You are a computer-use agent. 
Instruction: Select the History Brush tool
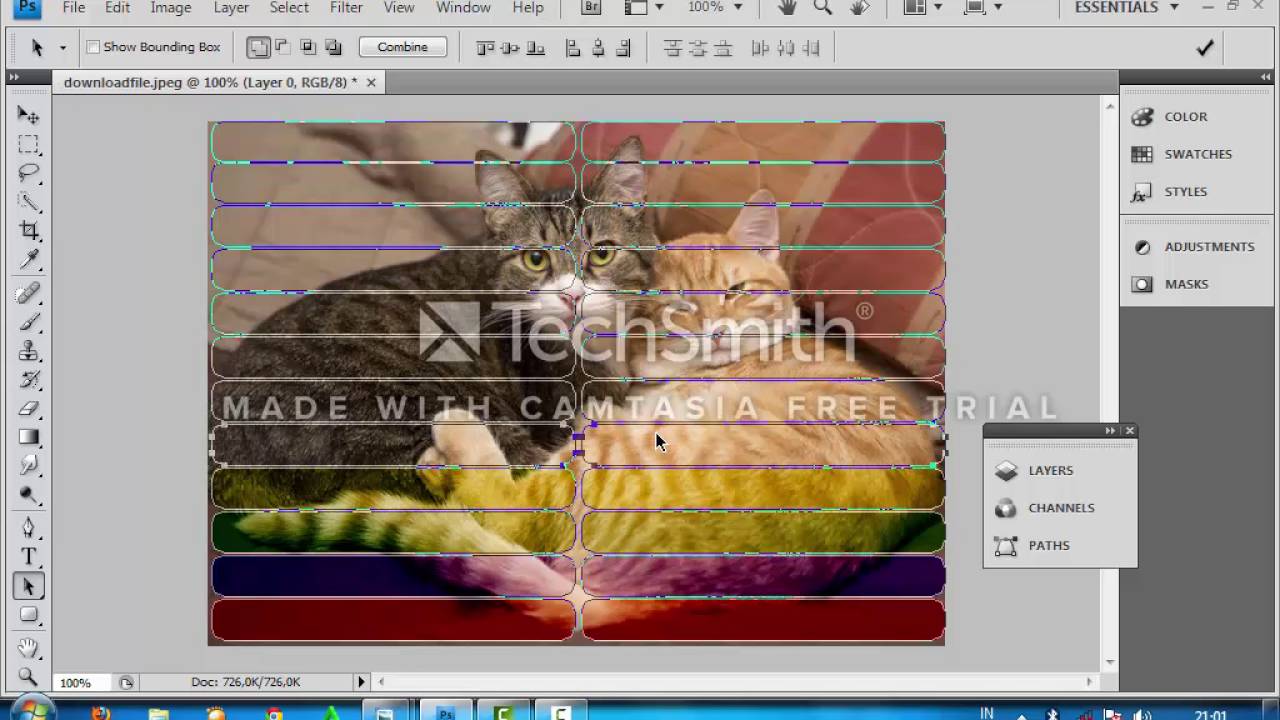(x=28, y=380)
